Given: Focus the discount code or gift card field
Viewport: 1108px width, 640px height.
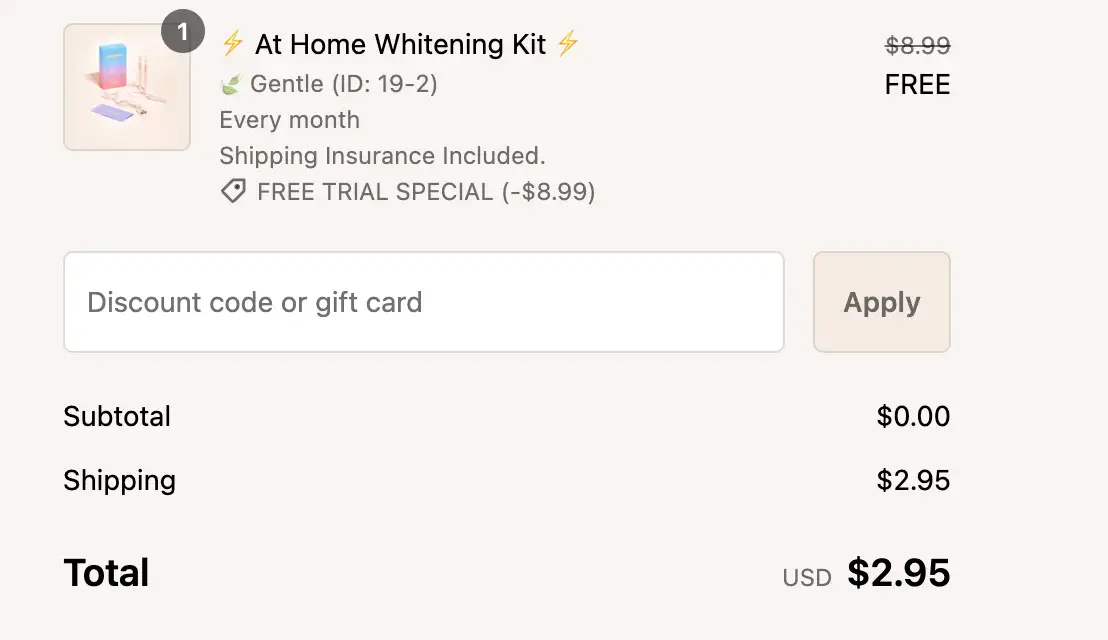Looking at the screenshot, I should 424,302.
